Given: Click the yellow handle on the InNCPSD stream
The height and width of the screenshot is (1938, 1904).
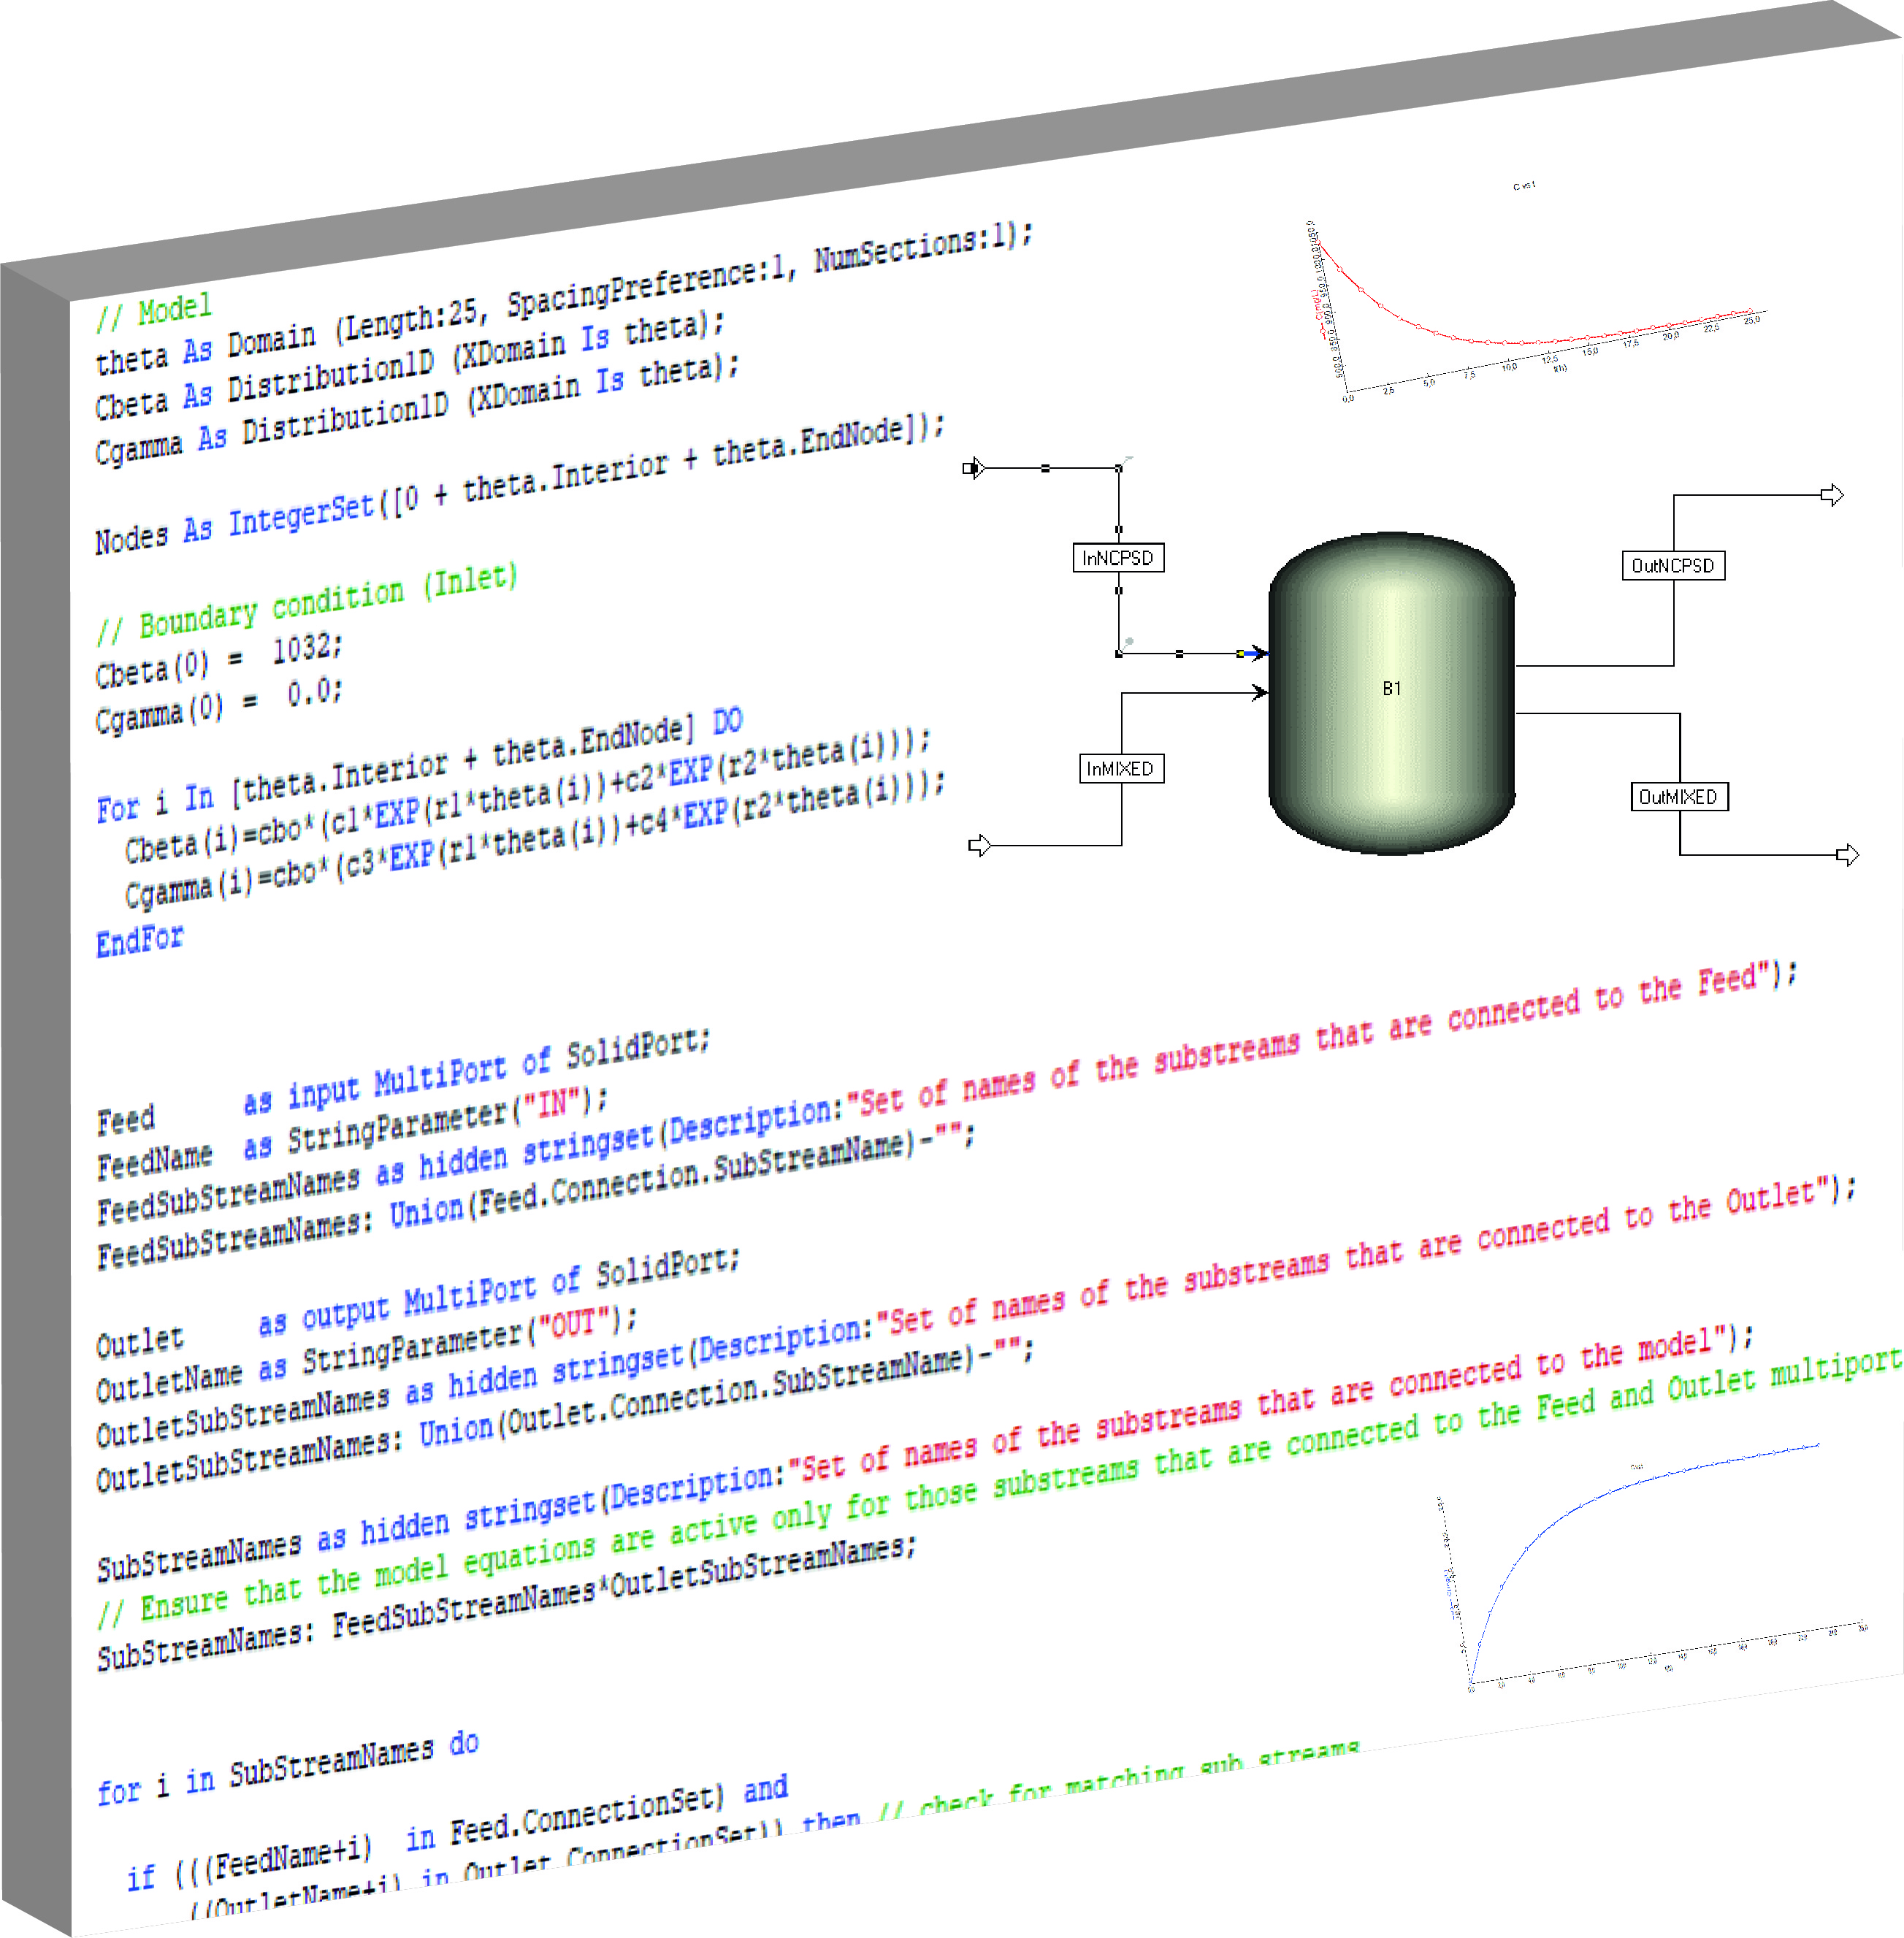Looking at the screenshot, I should [1240, 653].
